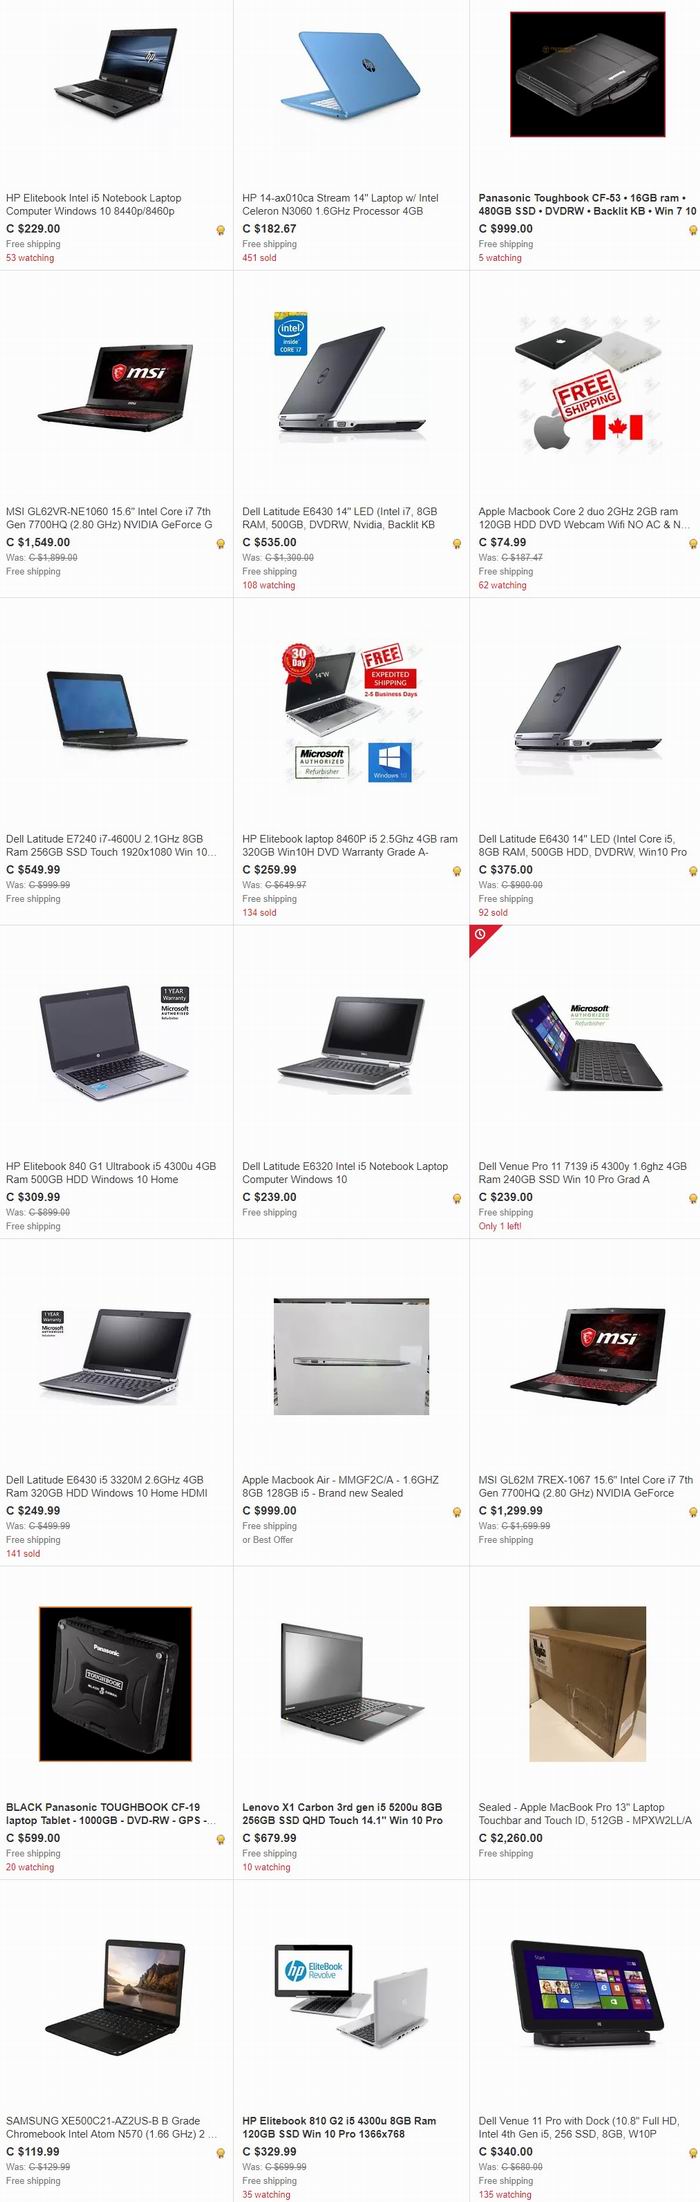This screenshot has width=700, height=2202.
Task: Open HP Elitebook 8460P laptop listing title
Action: pos(350,845)
